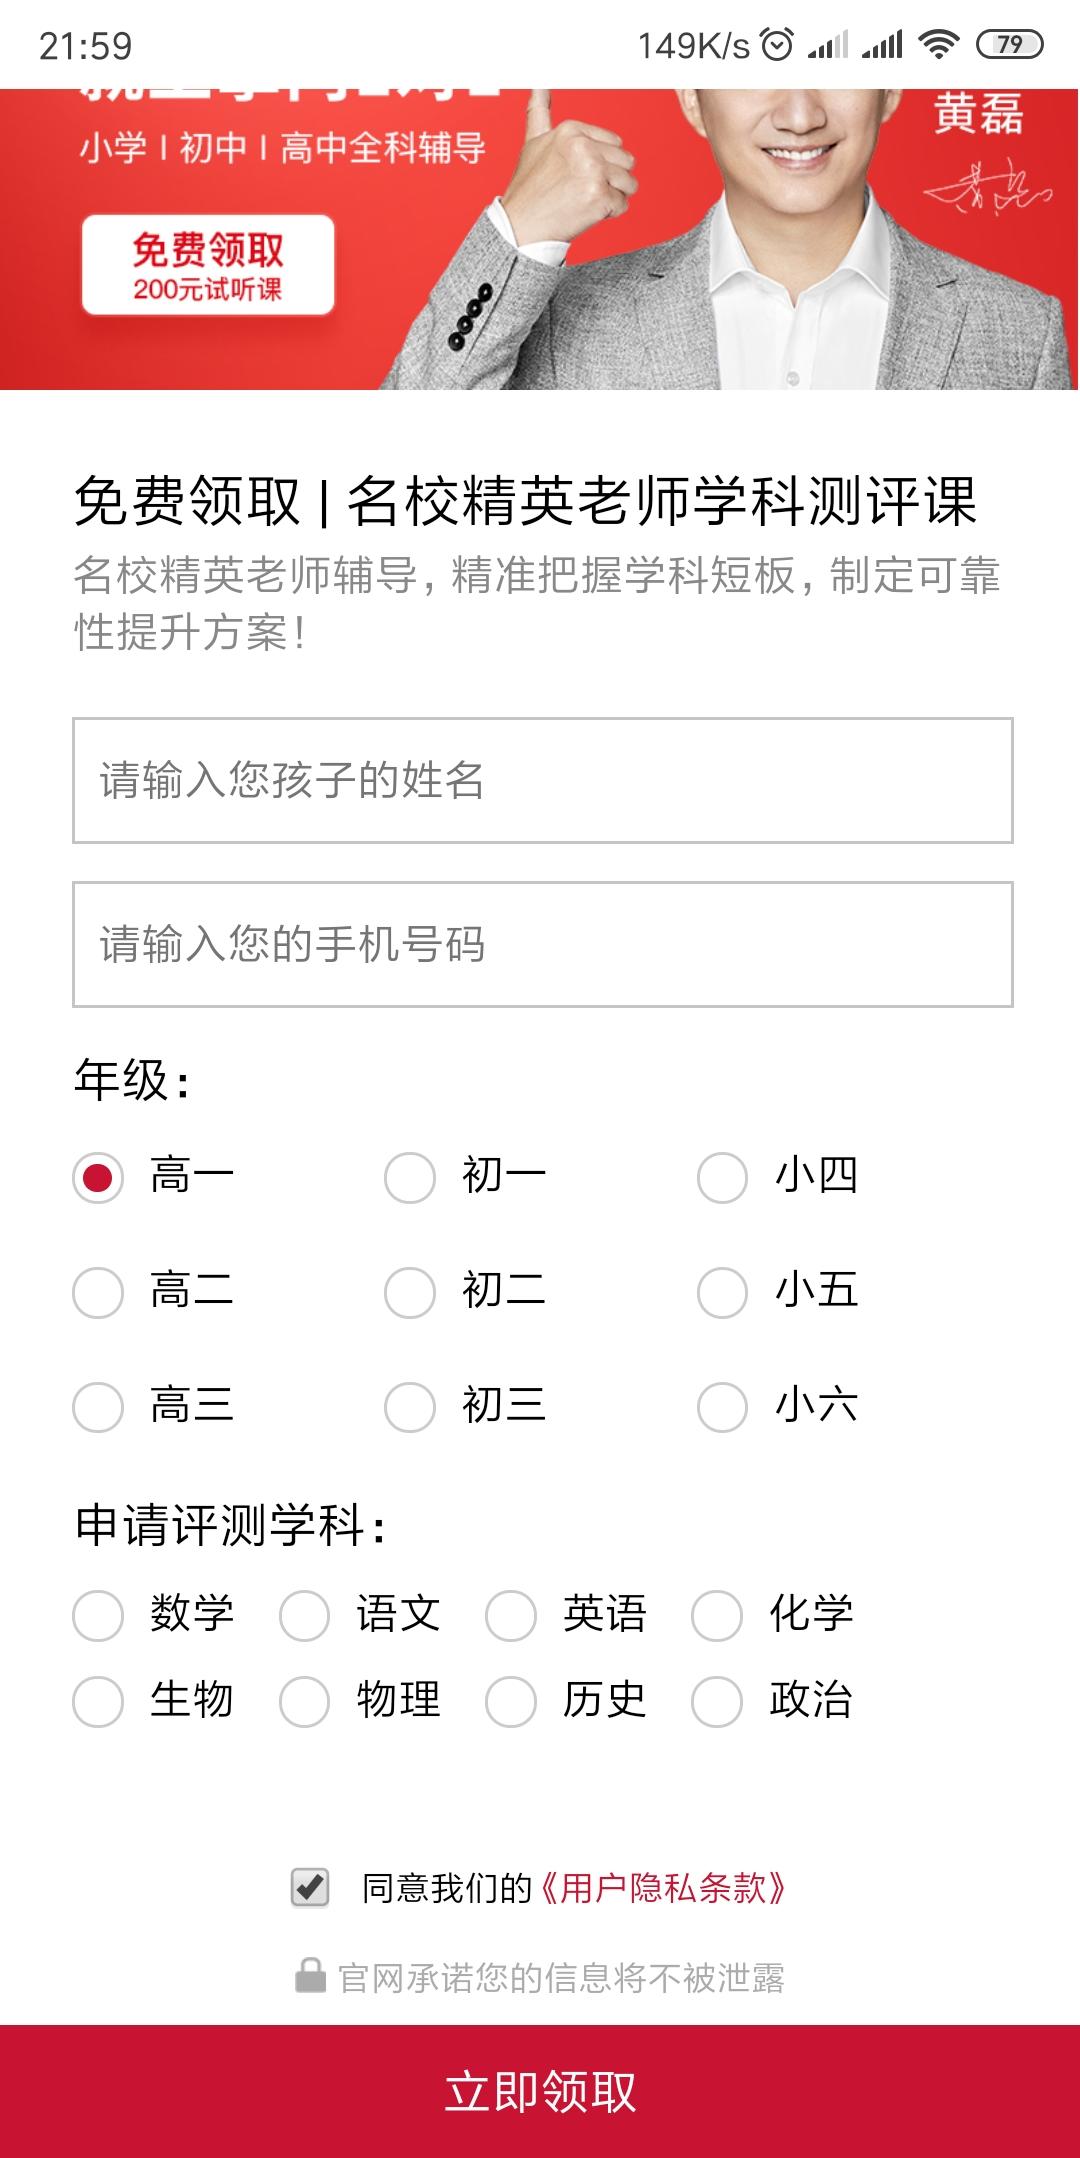The image size is (1080, 2158).
Task: Choose the 初三 grade option
Action: [x=410, y=1407]
